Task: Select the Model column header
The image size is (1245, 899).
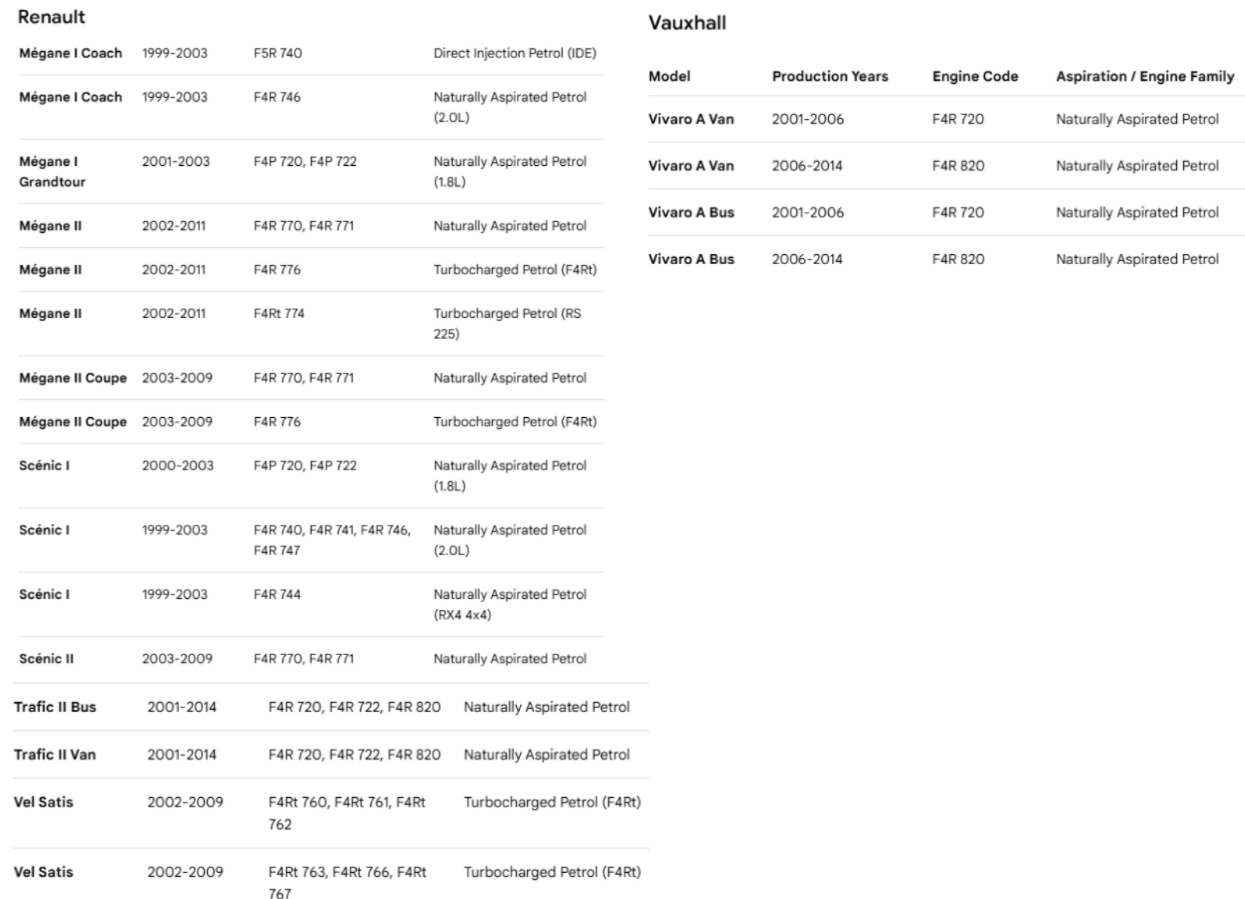Action: click(670, 77)
